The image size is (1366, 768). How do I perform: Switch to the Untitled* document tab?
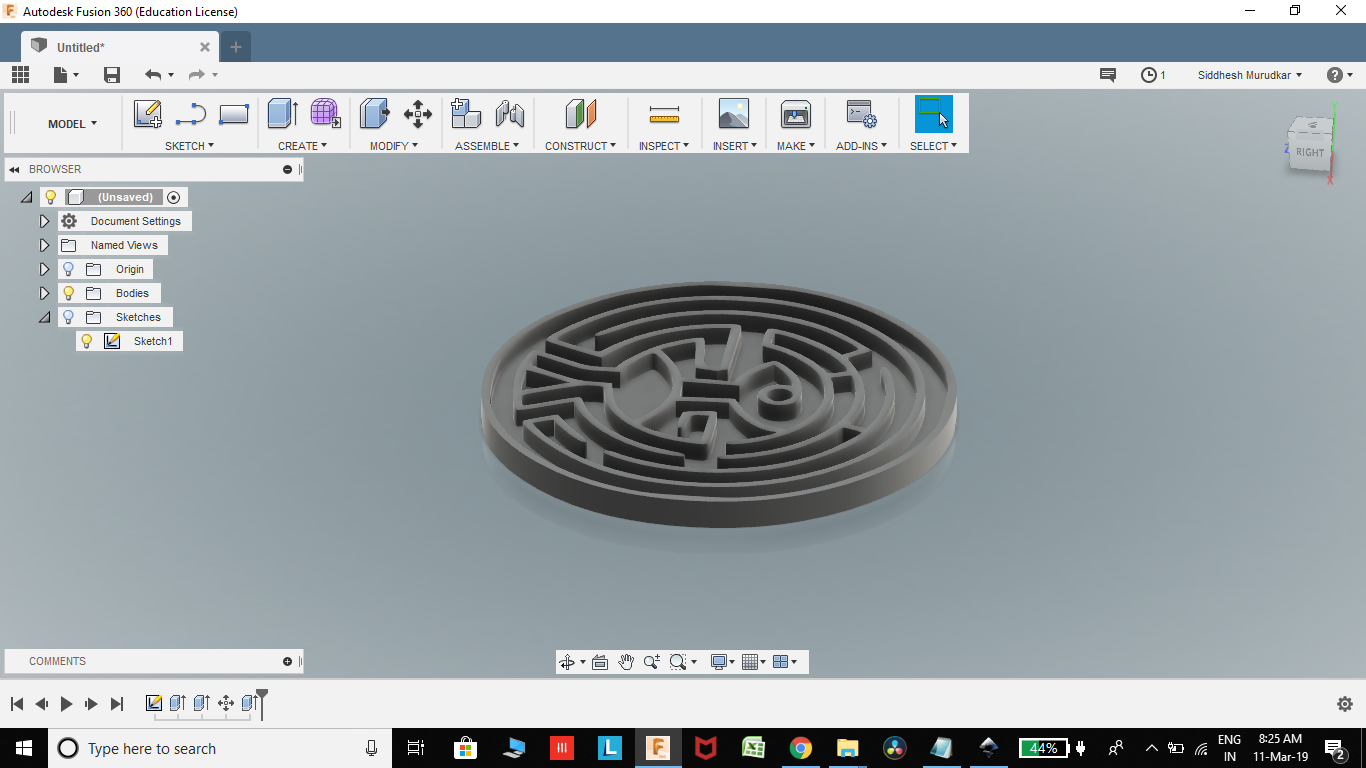(120, 47)
